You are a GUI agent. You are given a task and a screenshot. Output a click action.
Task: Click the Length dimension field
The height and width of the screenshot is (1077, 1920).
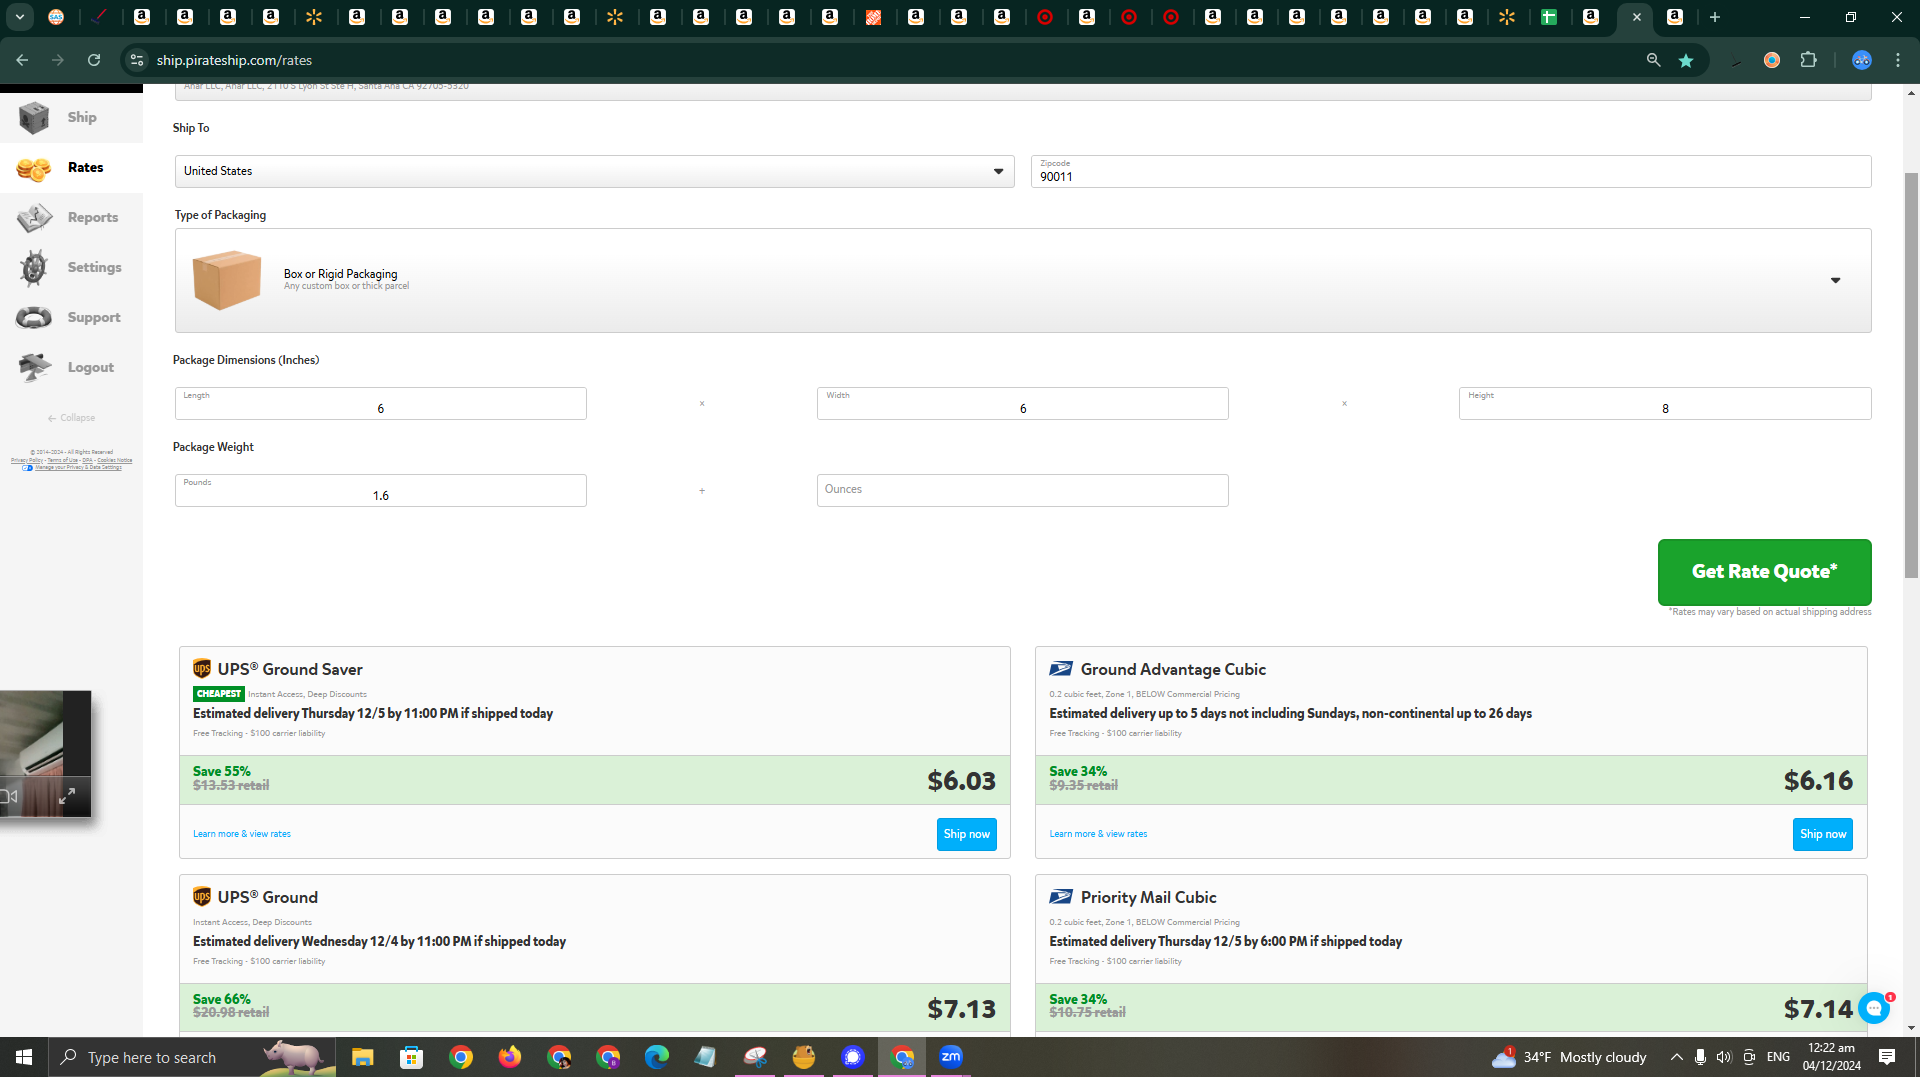[x=380, y=403]
